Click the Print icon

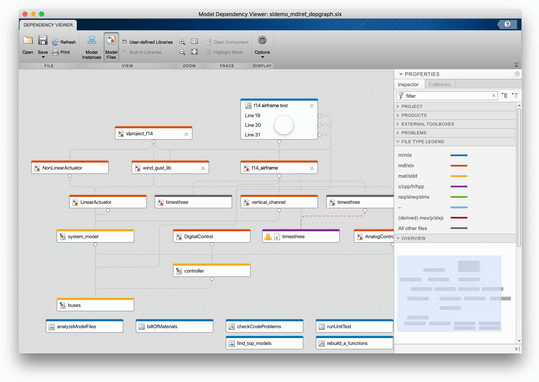point(61,52)
